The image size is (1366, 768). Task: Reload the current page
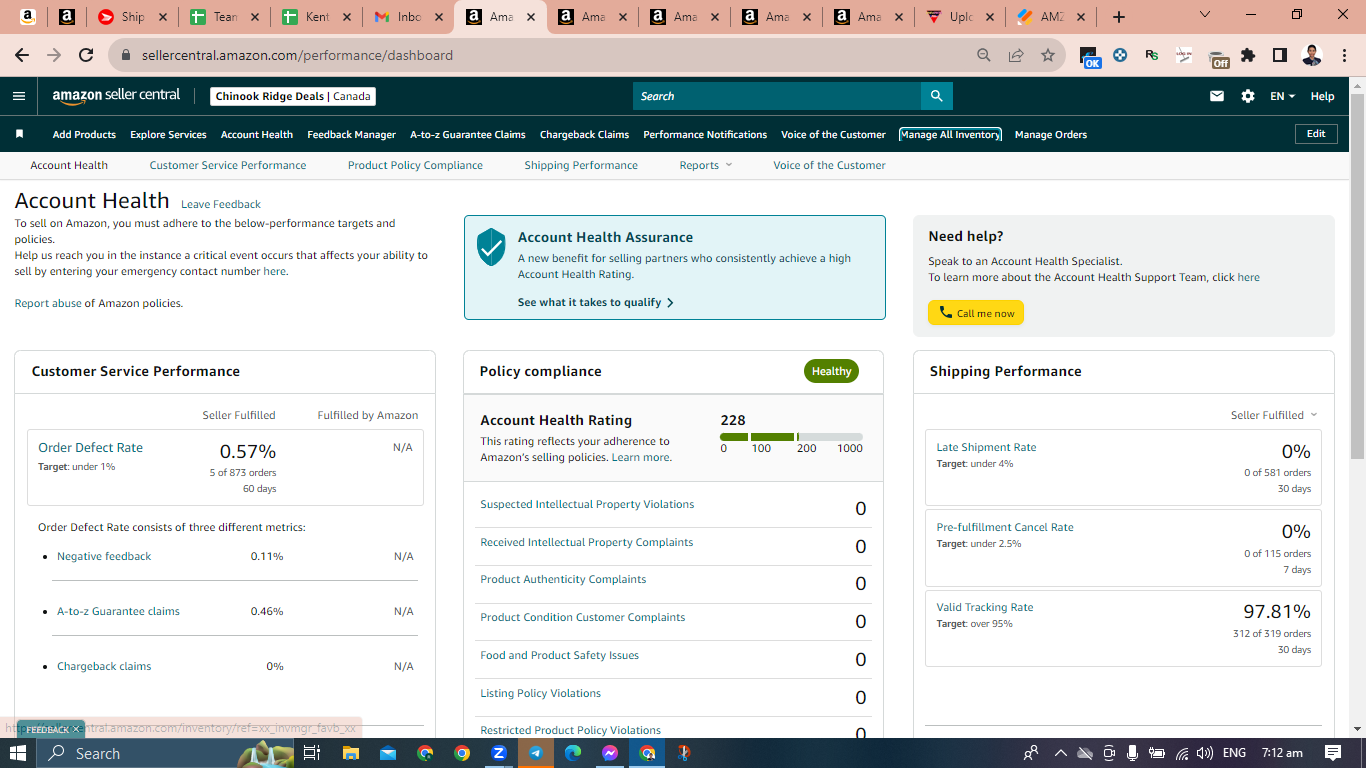click(x=86, y=55)
